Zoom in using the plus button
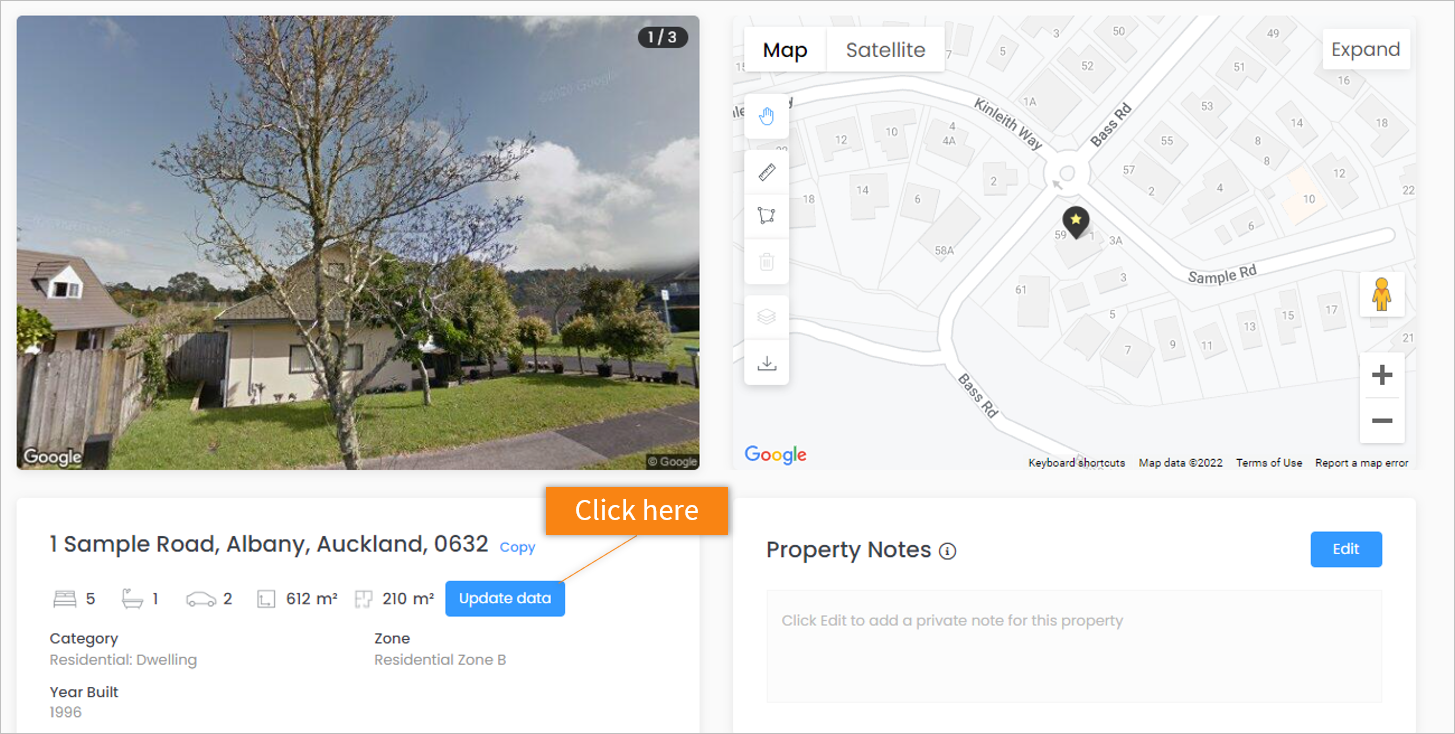Viewport: 1455px width, 734px height. click(1382, 375)
